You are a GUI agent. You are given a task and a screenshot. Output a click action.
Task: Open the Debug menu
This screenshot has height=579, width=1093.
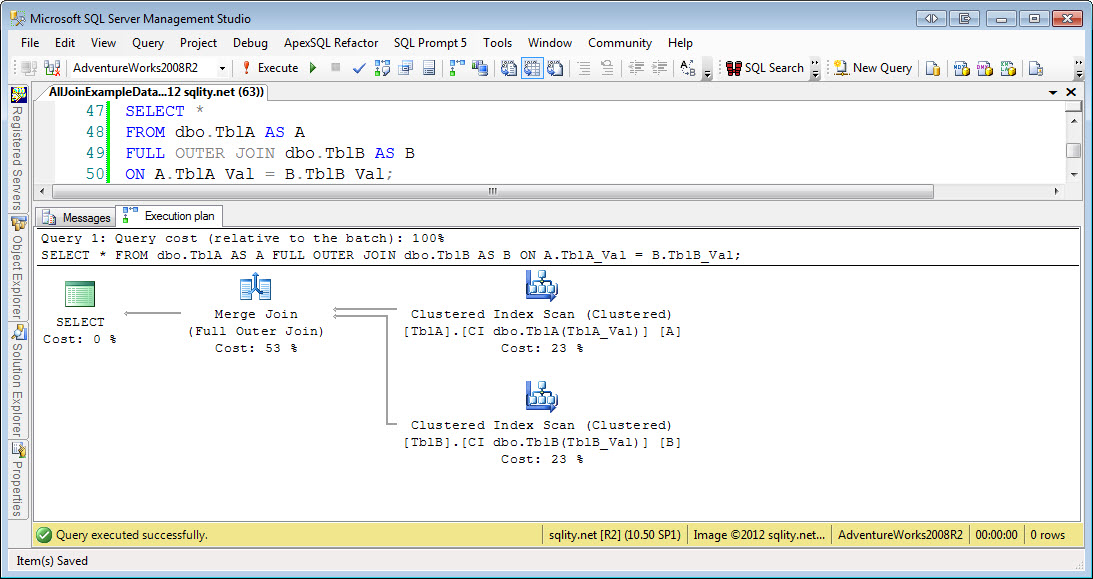pos(250,43)
